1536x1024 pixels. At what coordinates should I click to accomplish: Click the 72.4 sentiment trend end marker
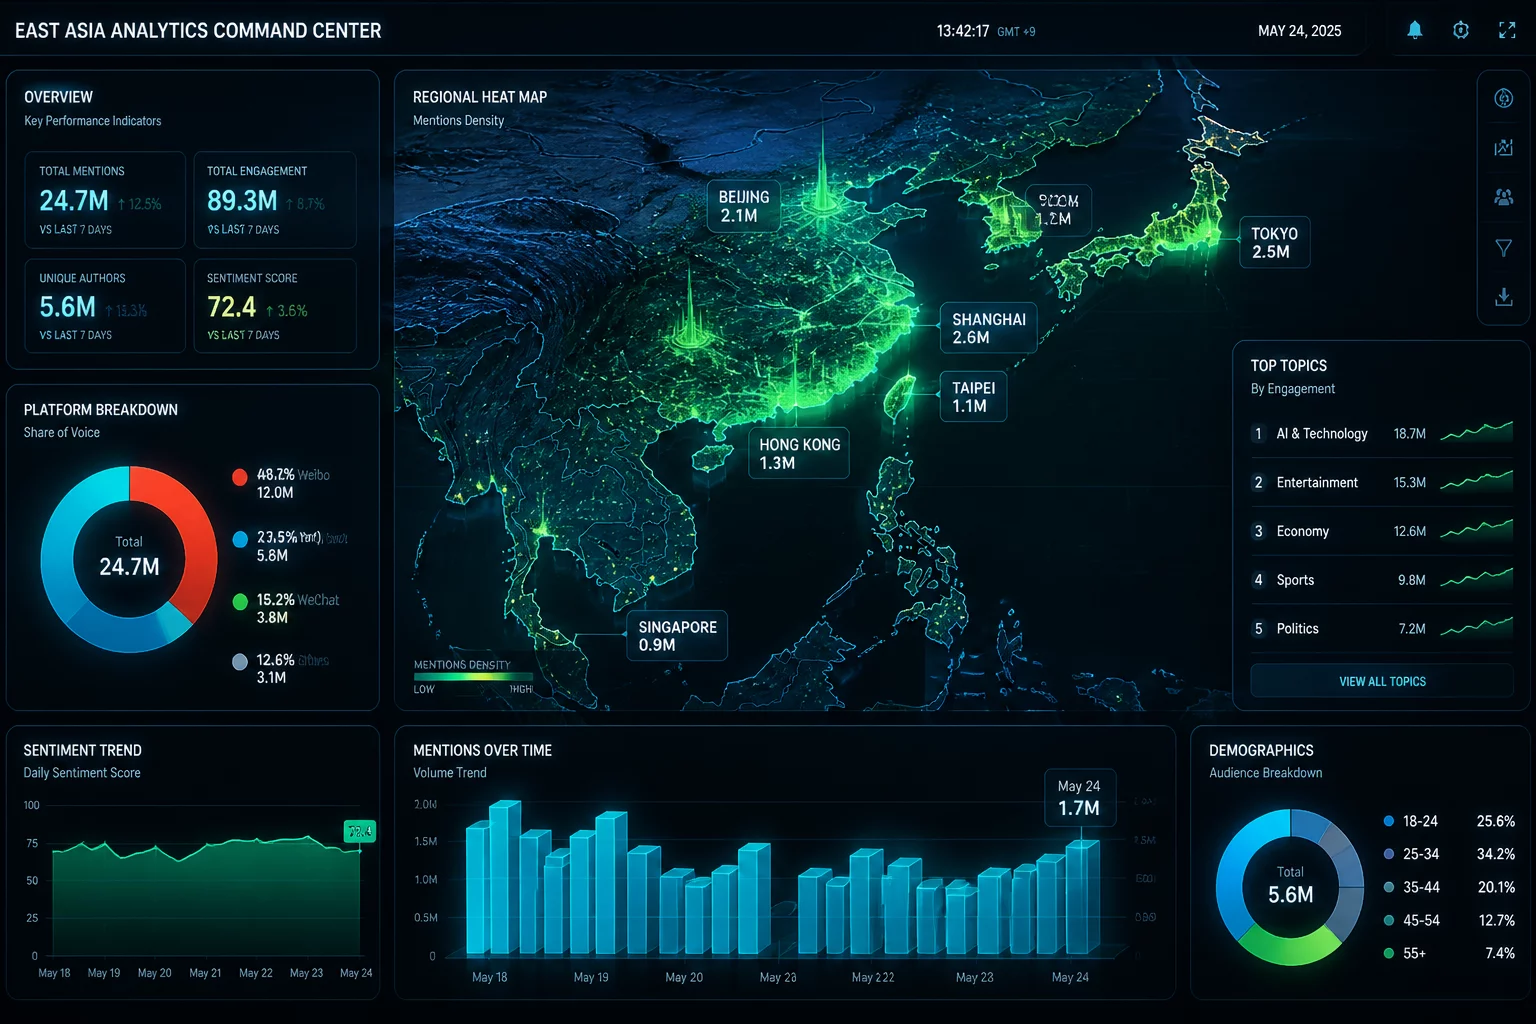(x=359, y=832)
